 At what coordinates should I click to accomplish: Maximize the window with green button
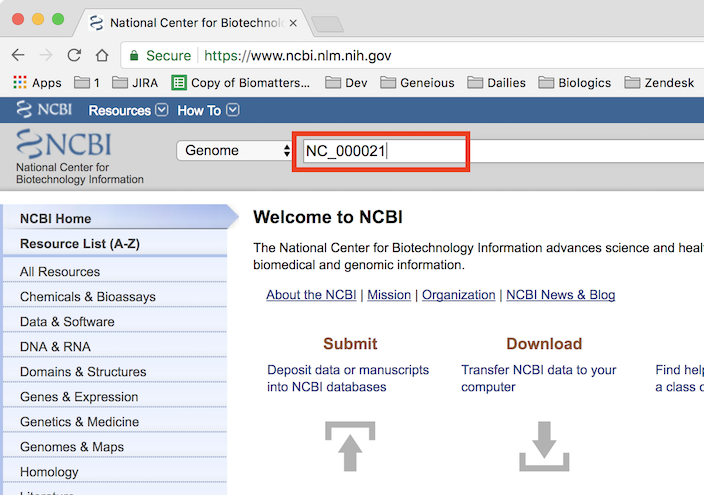point(58,19)
